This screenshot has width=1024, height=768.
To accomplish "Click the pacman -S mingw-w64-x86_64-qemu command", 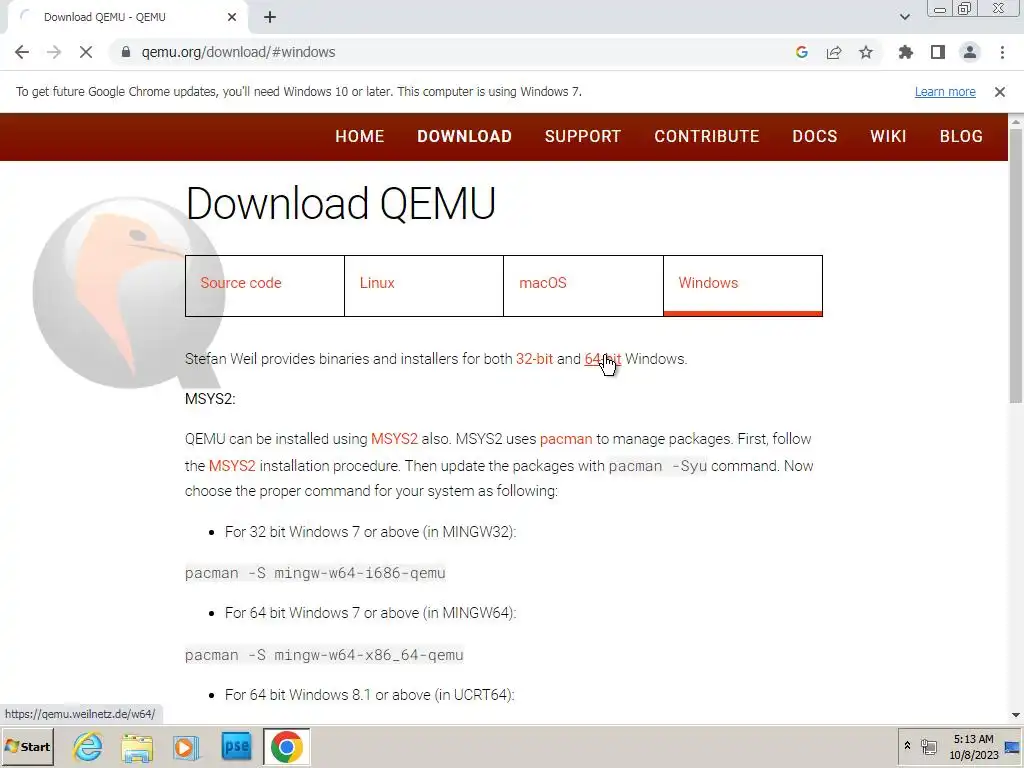I will (325, 655).
